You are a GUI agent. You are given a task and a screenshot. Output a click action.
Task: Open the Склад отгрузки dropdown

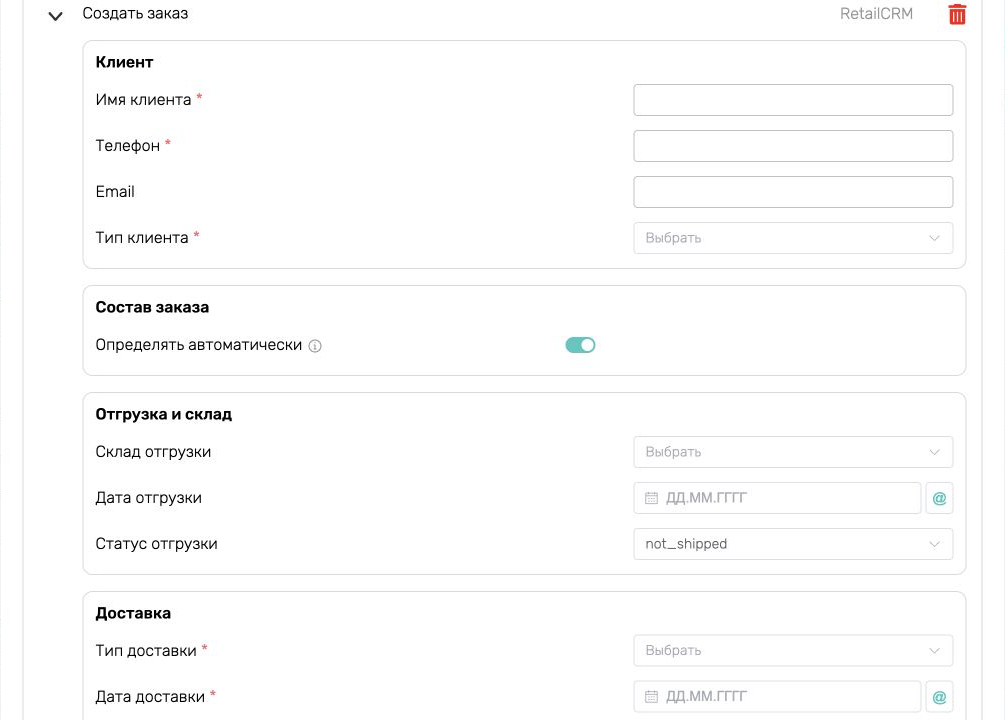pos(793,452)
